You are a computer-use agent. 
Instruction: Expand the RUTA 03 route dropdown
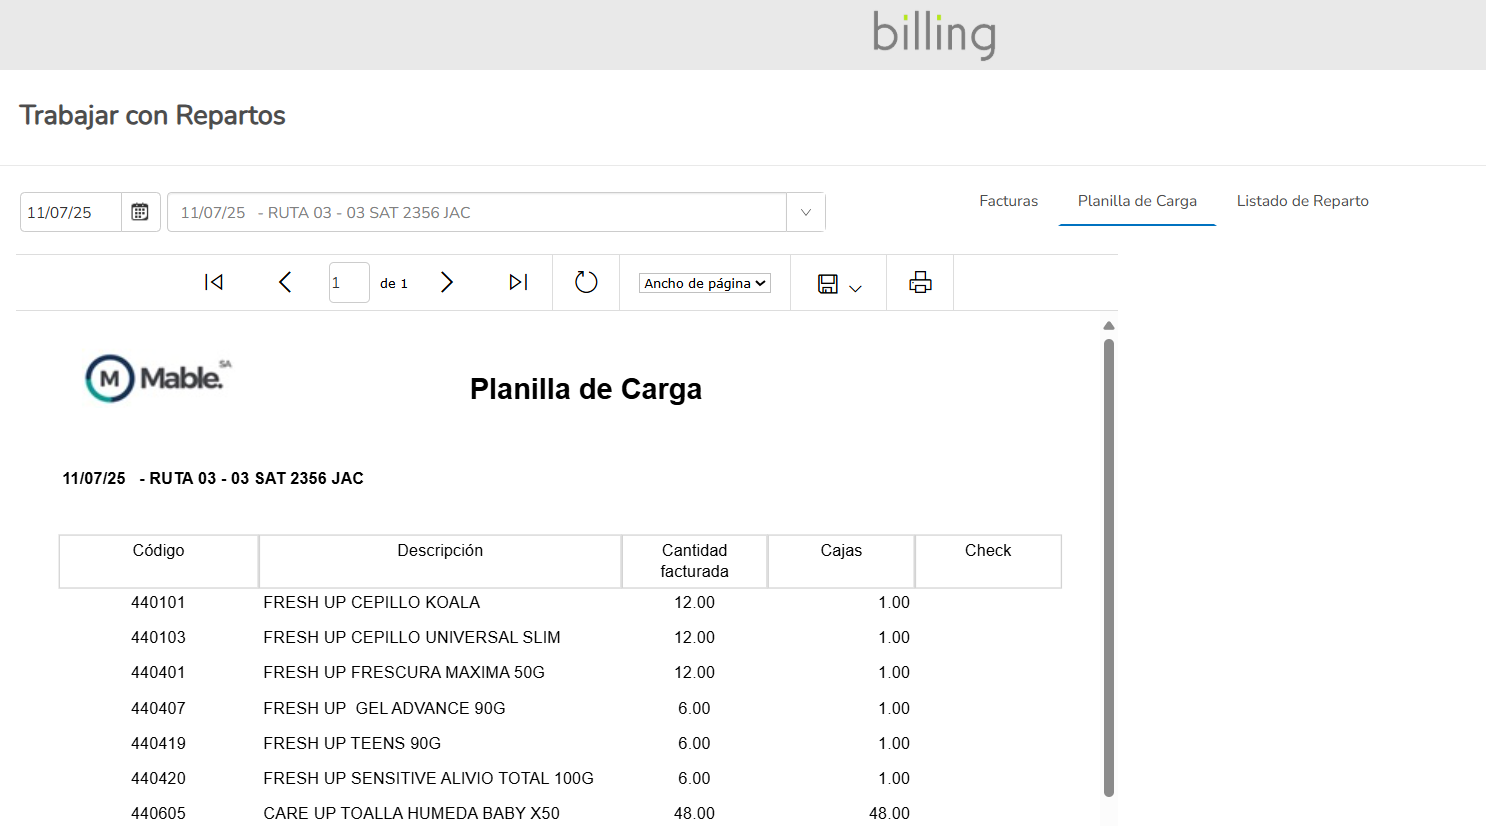pyautogui.click(x=805, y=212)
